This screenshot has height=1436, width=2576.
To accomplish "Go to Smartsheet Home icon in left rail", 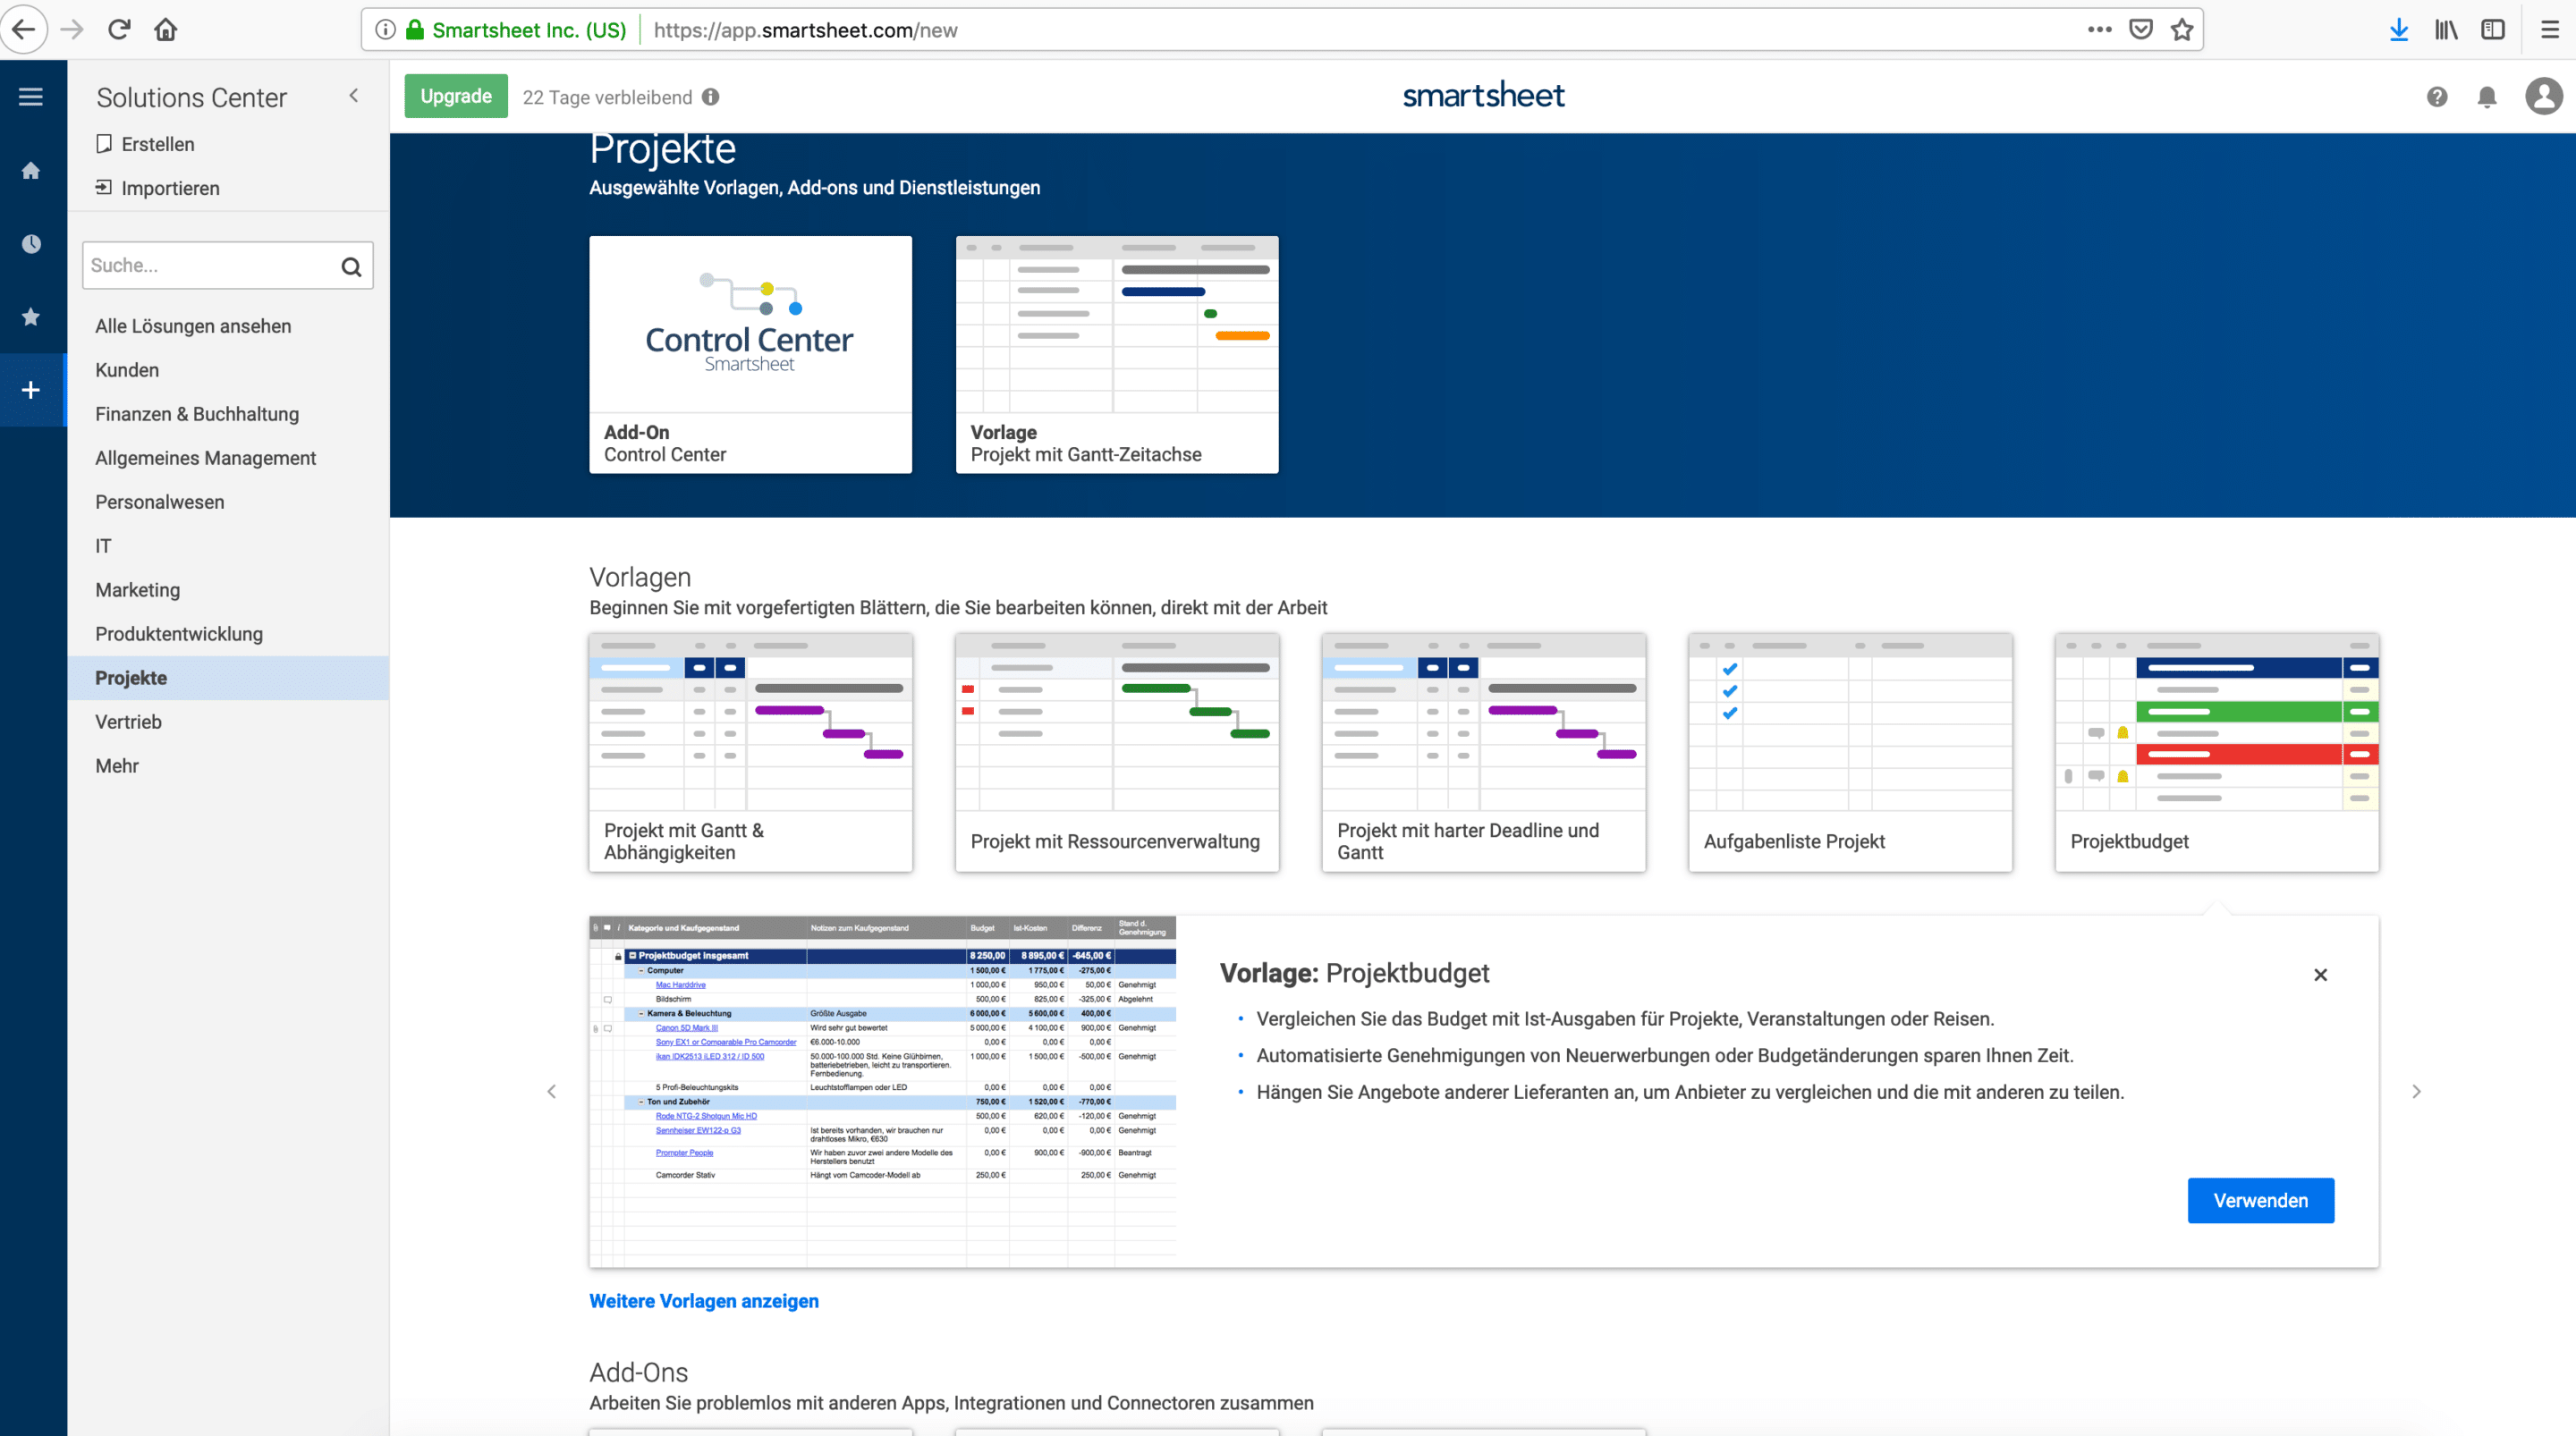I will [x=31, y=171].
